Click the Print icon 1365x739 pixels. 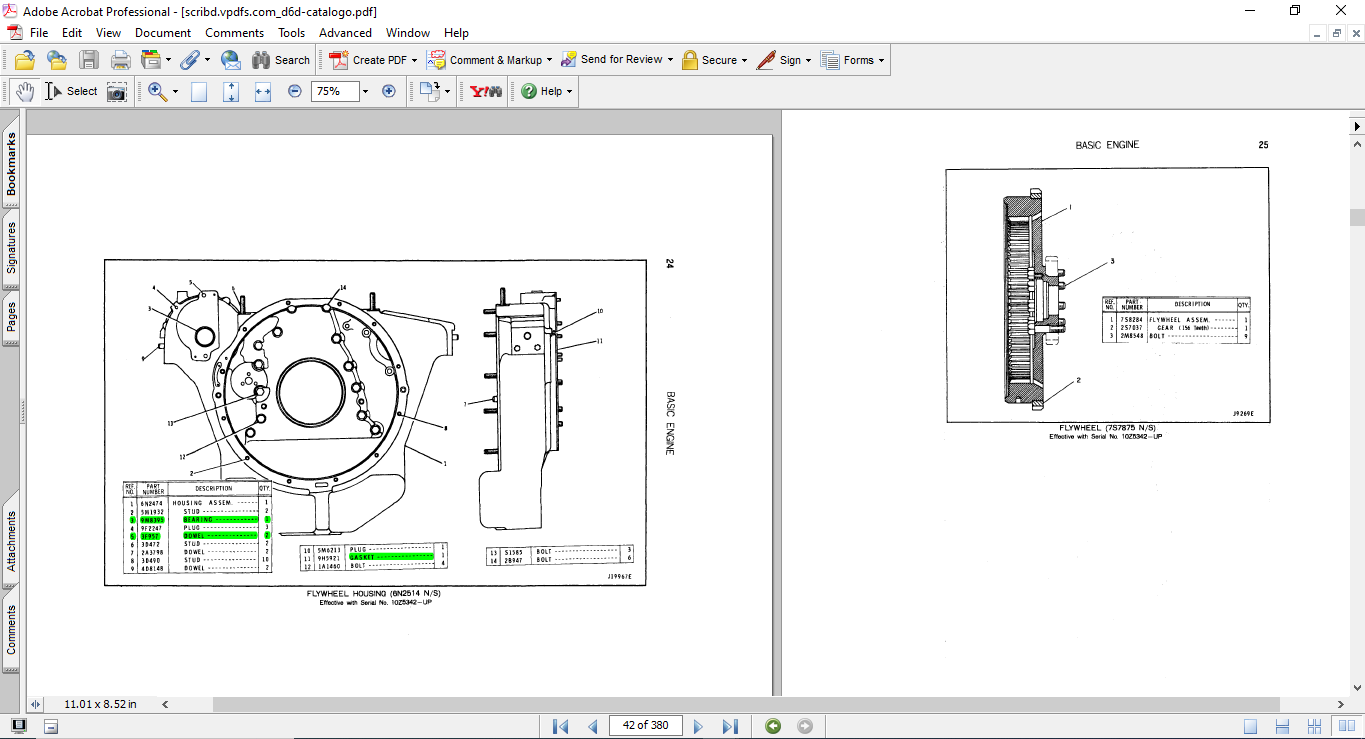121,60
